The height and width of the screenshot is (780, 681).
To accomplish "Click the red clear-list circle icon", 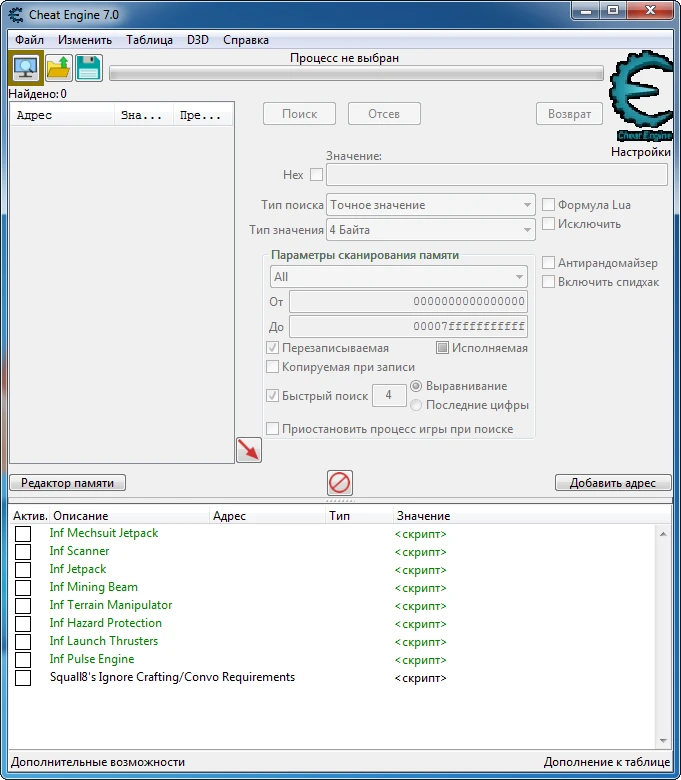I will tap(340, 483).
